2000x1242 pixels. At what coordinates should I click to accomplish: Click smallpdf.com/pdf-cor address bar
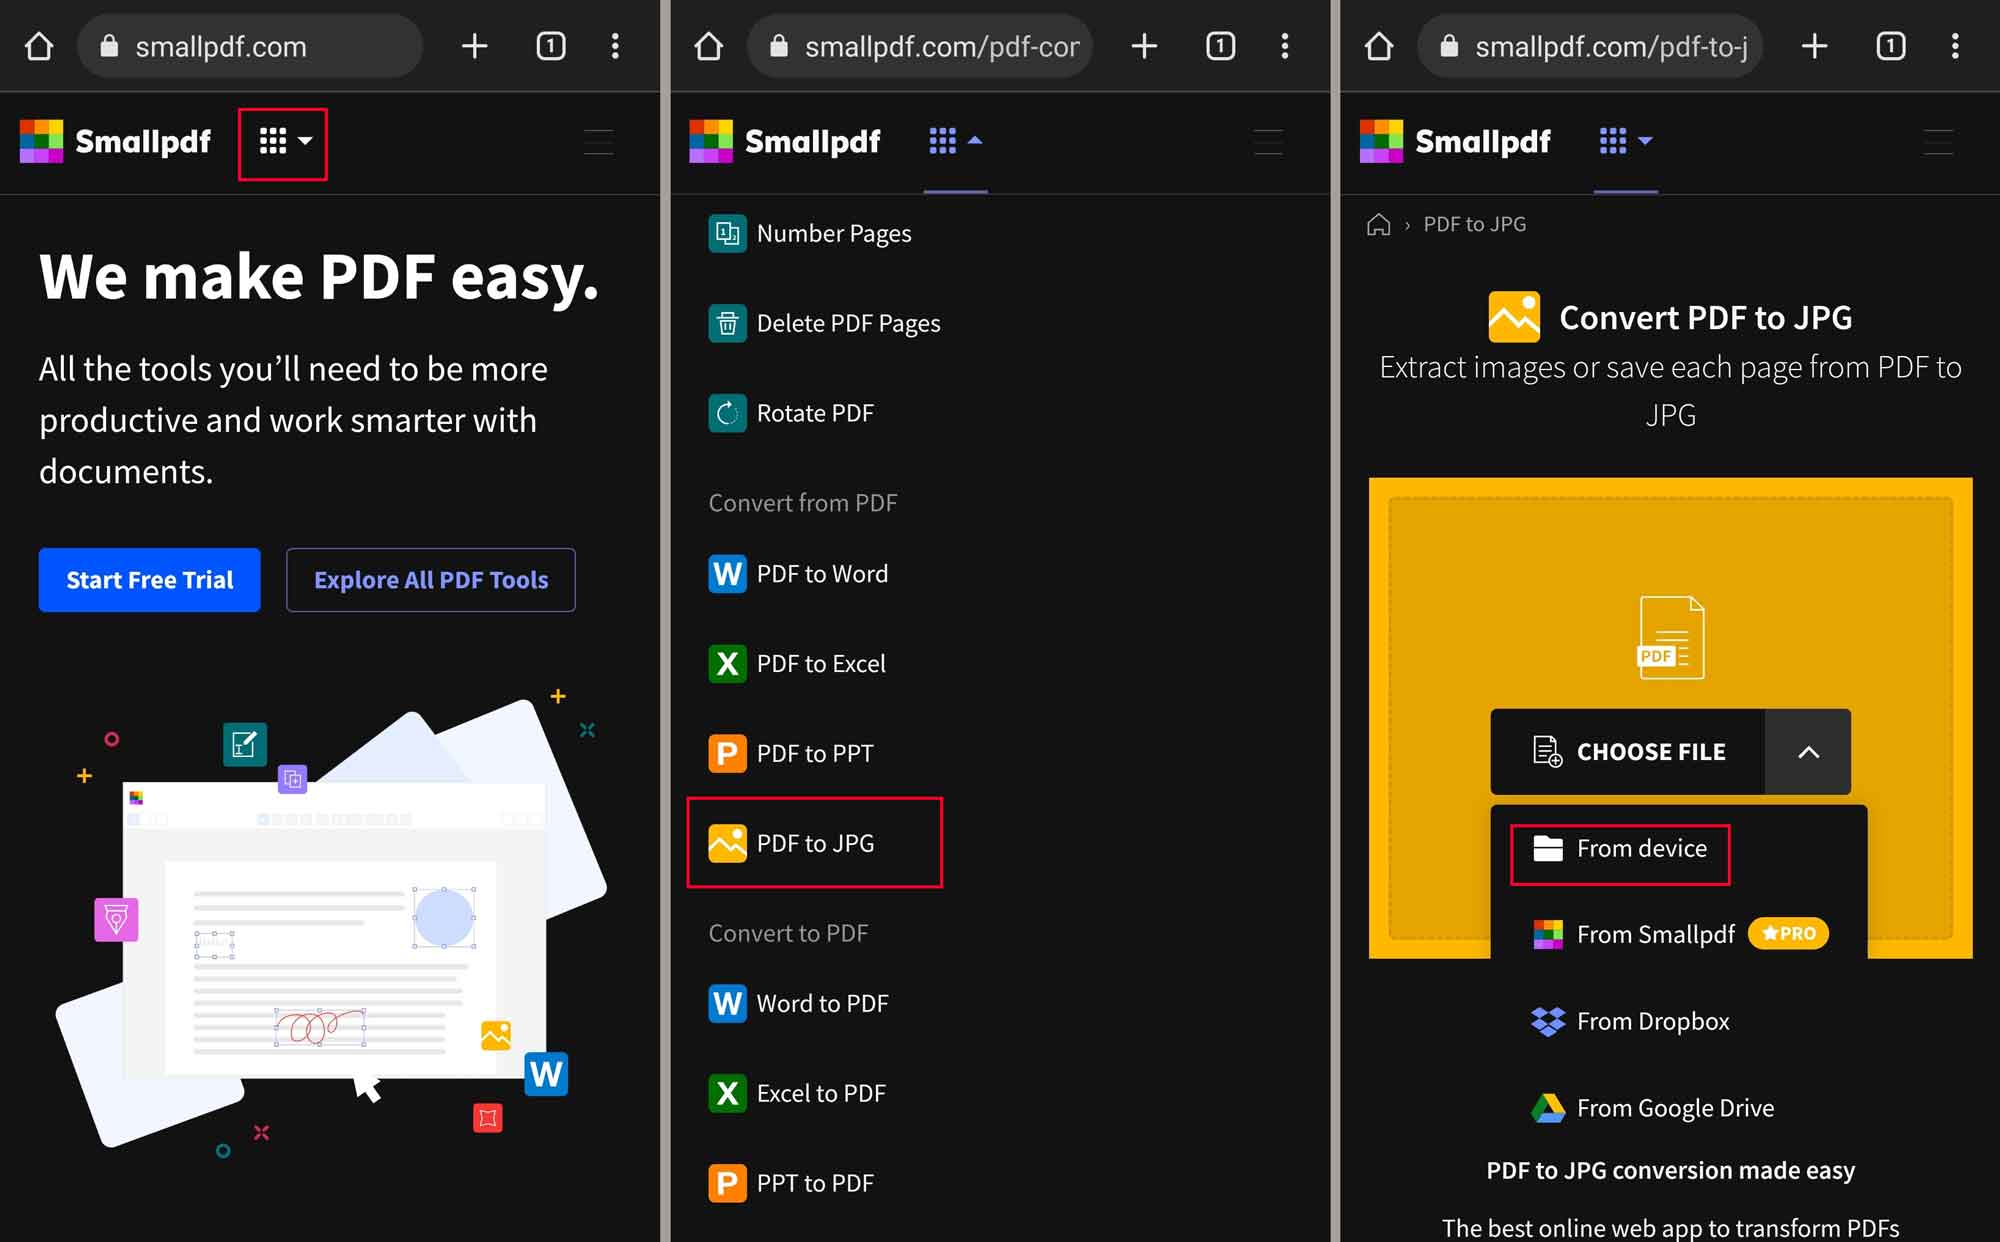(920, 46)
